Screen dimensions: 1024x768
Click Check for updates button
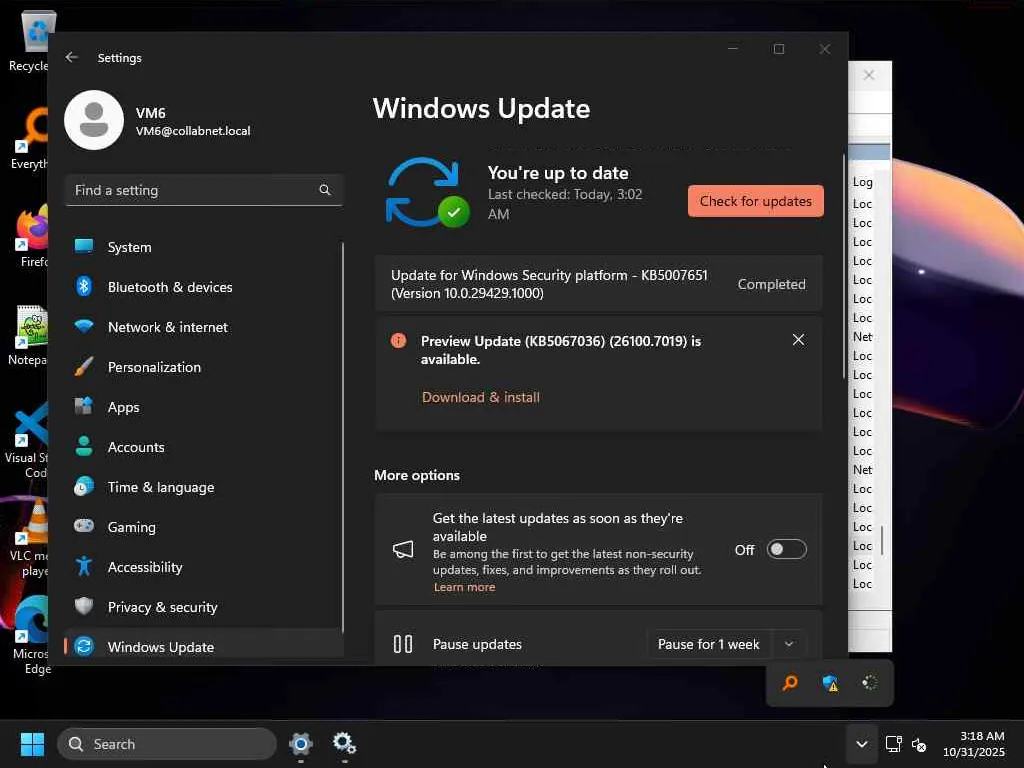pos(756,201)
